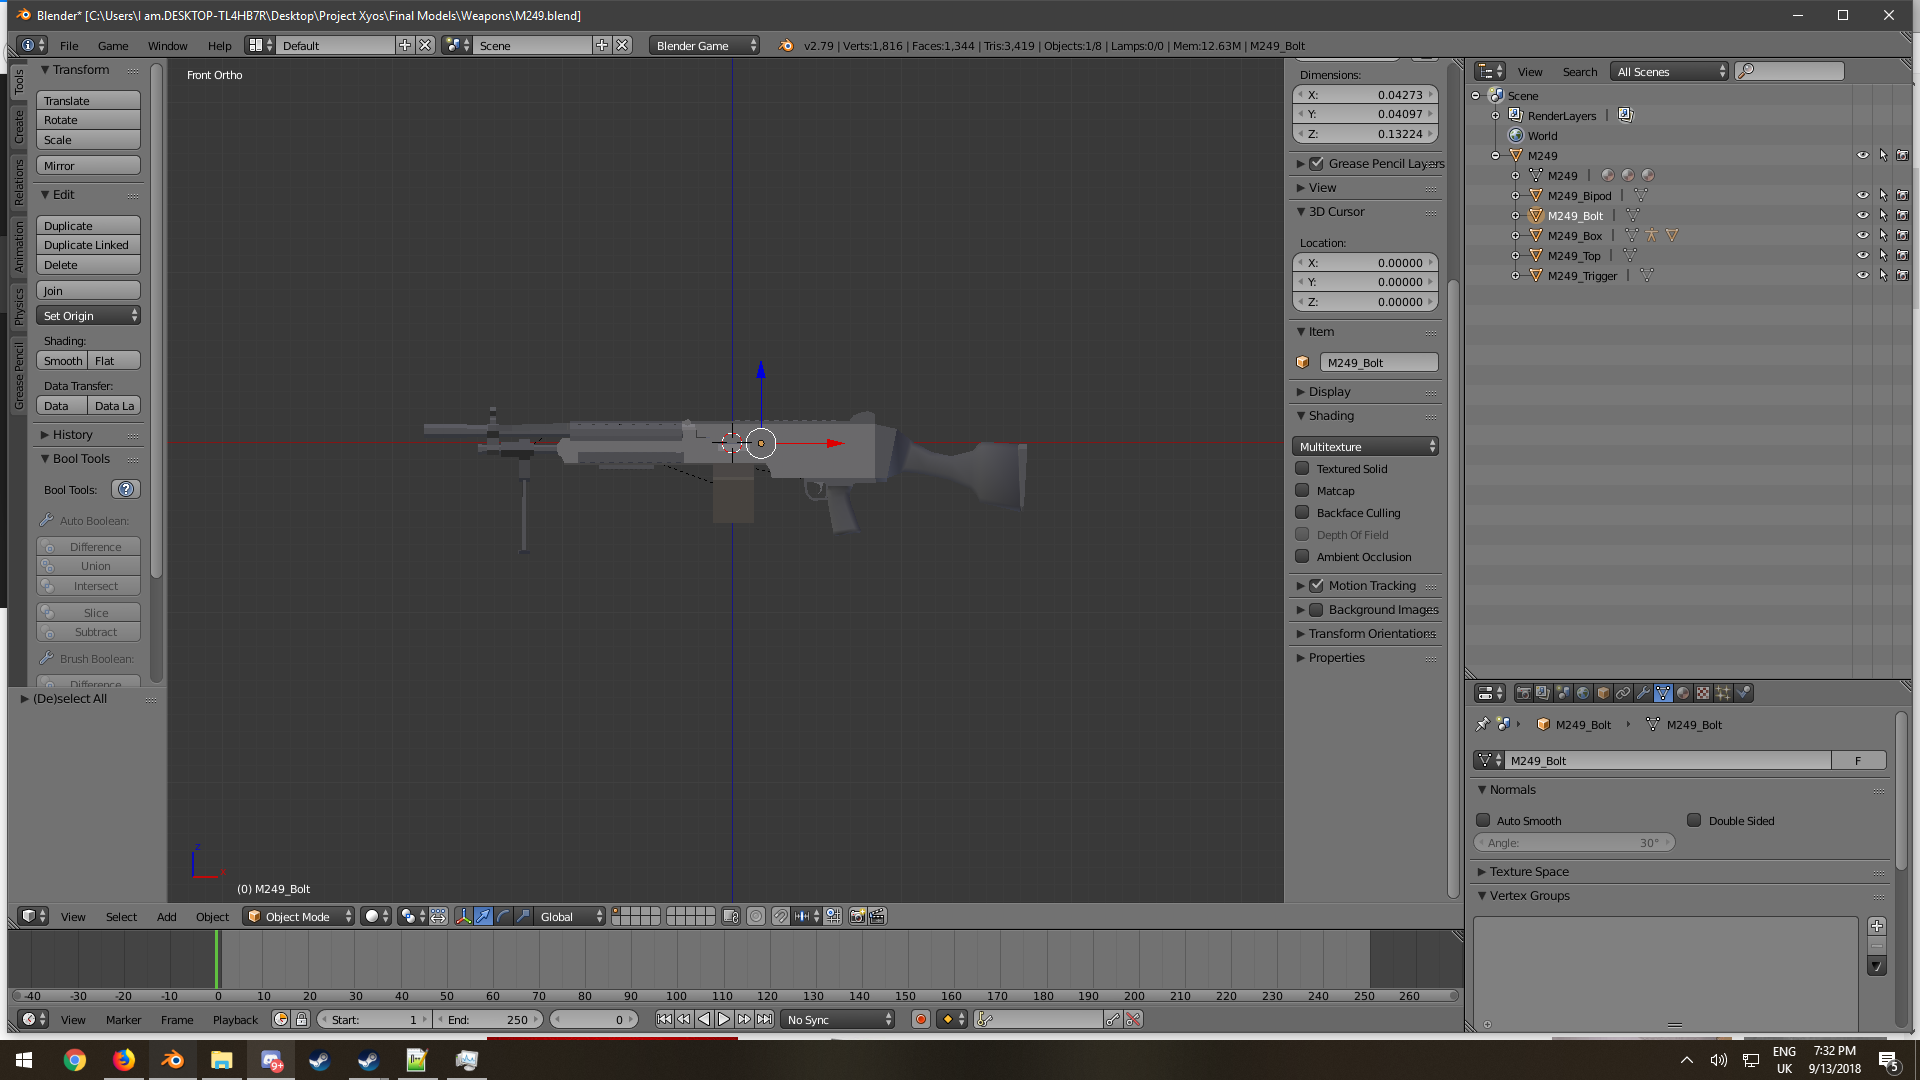Toggle the Auto Smooth checkbox
The height and width of the screenshot is (1080, 1920).
(x=1483, y=820)
